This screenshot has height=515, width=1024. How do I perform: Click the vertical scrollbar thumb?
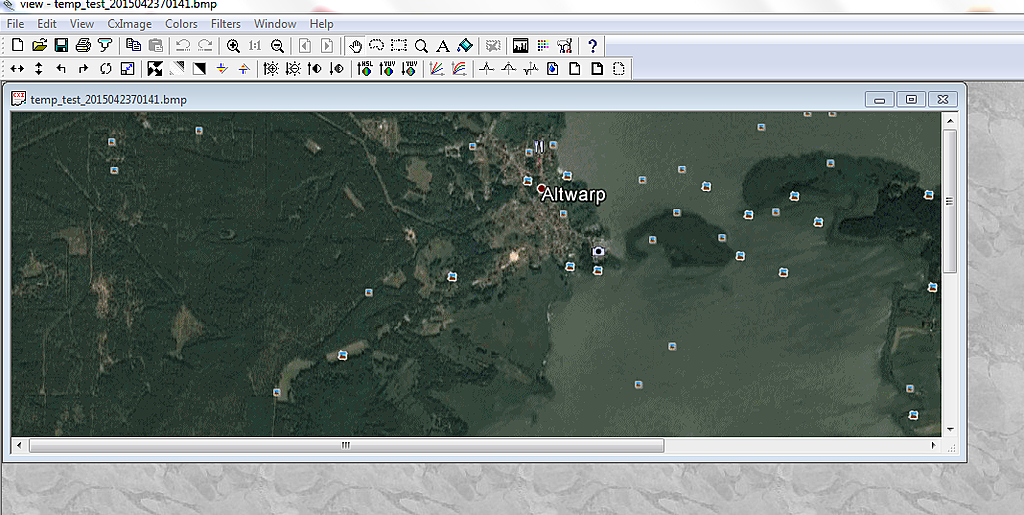[x=950, y=201]
